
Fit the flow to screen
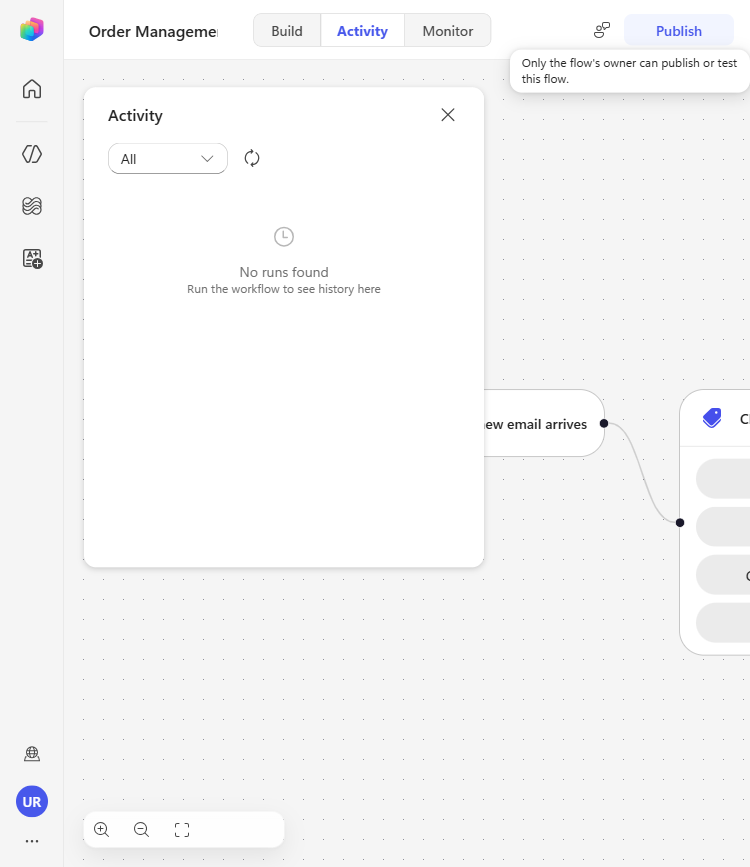(181, 829)
